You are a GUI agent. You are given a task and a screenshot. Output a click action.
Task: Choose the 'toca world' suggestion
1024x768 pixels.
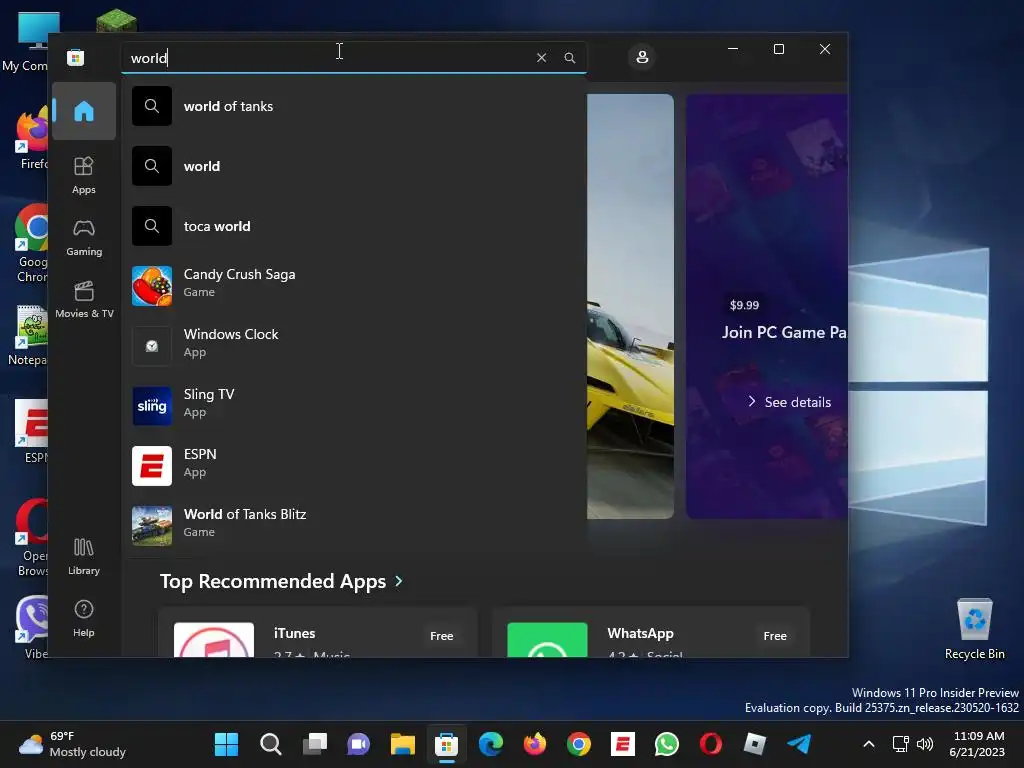click(x=355, y=226)
